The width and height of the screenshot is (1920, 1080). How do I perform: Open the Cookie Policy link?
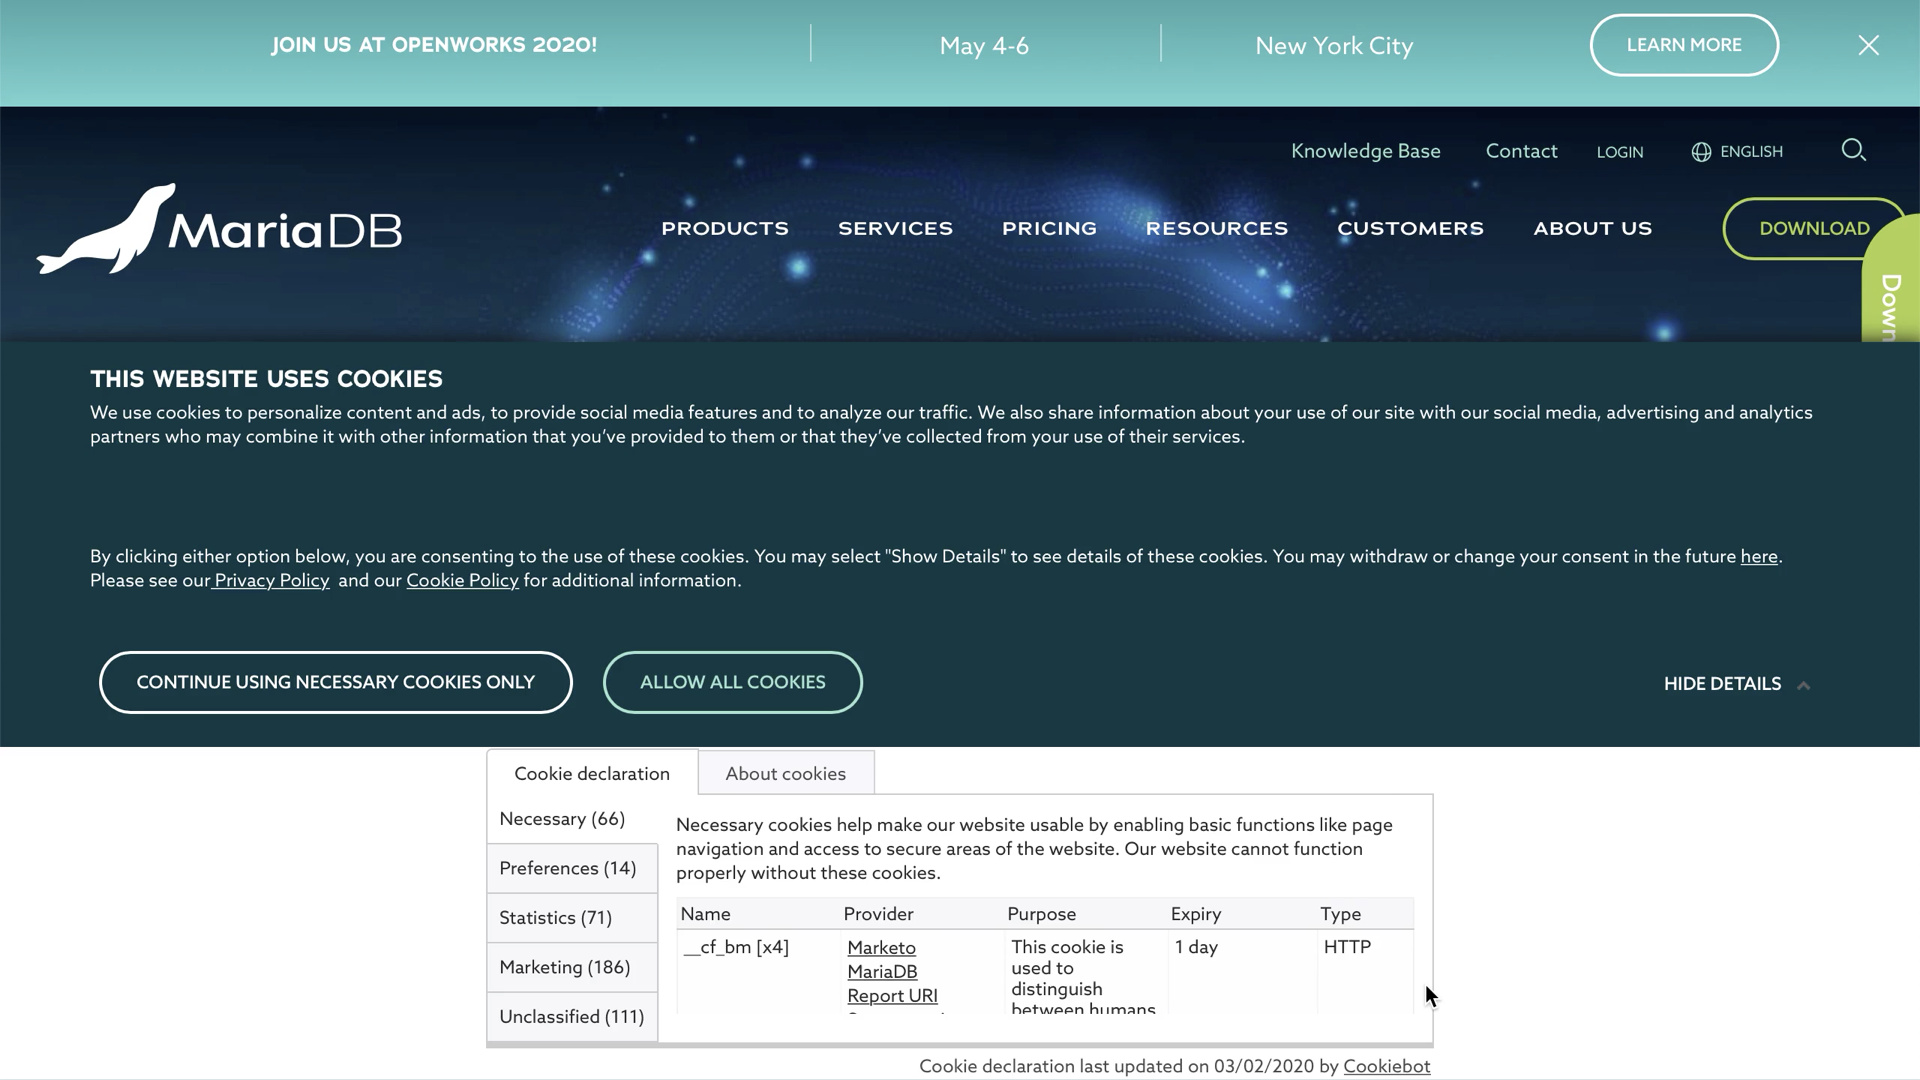[462, 580]
